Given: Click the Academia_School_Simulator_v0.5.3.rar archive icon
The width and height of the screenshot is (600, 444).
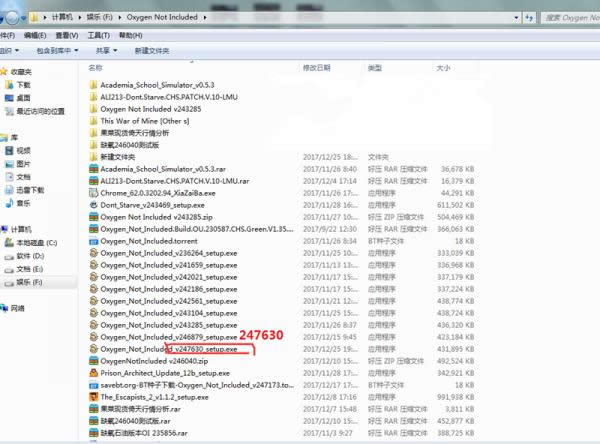Looking at the screenshot, I should coord(93,169).
